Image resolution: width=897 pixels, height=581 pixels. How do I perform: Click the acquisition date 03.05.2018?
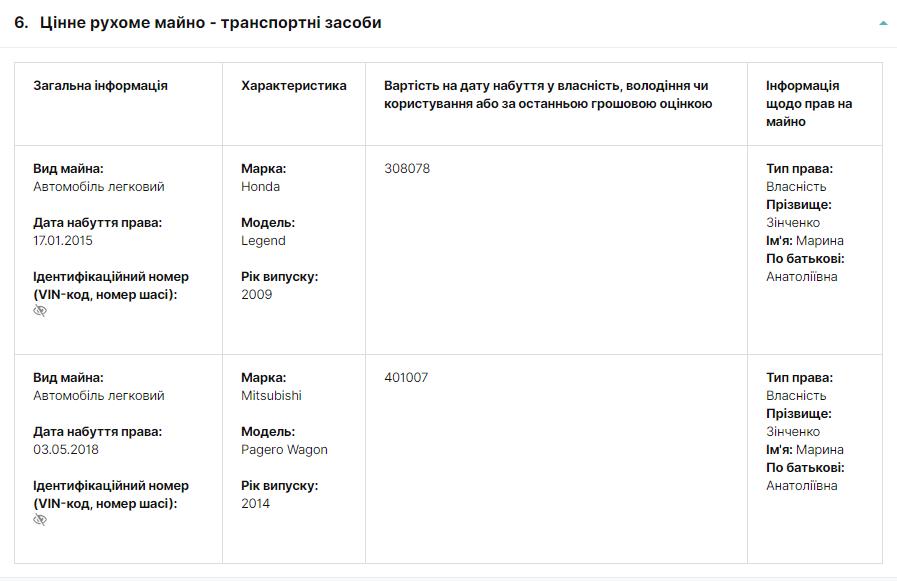point(65,450)
